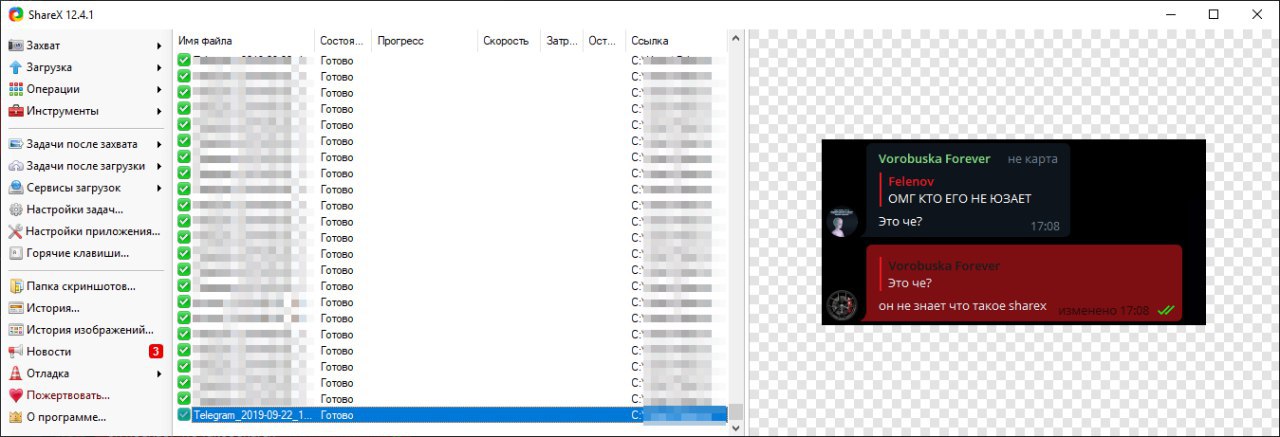Click the Настройки задач gear icon
The height and width of the screenshot is (437, 1280).
point(16,210)
